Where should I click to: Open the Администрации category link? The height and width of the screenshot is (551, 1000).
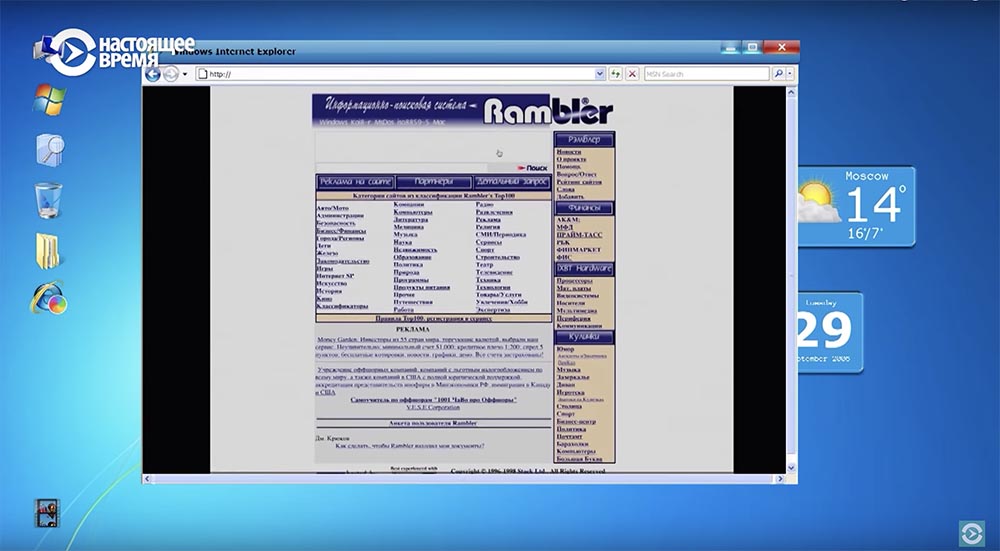(x=340, y=216)
